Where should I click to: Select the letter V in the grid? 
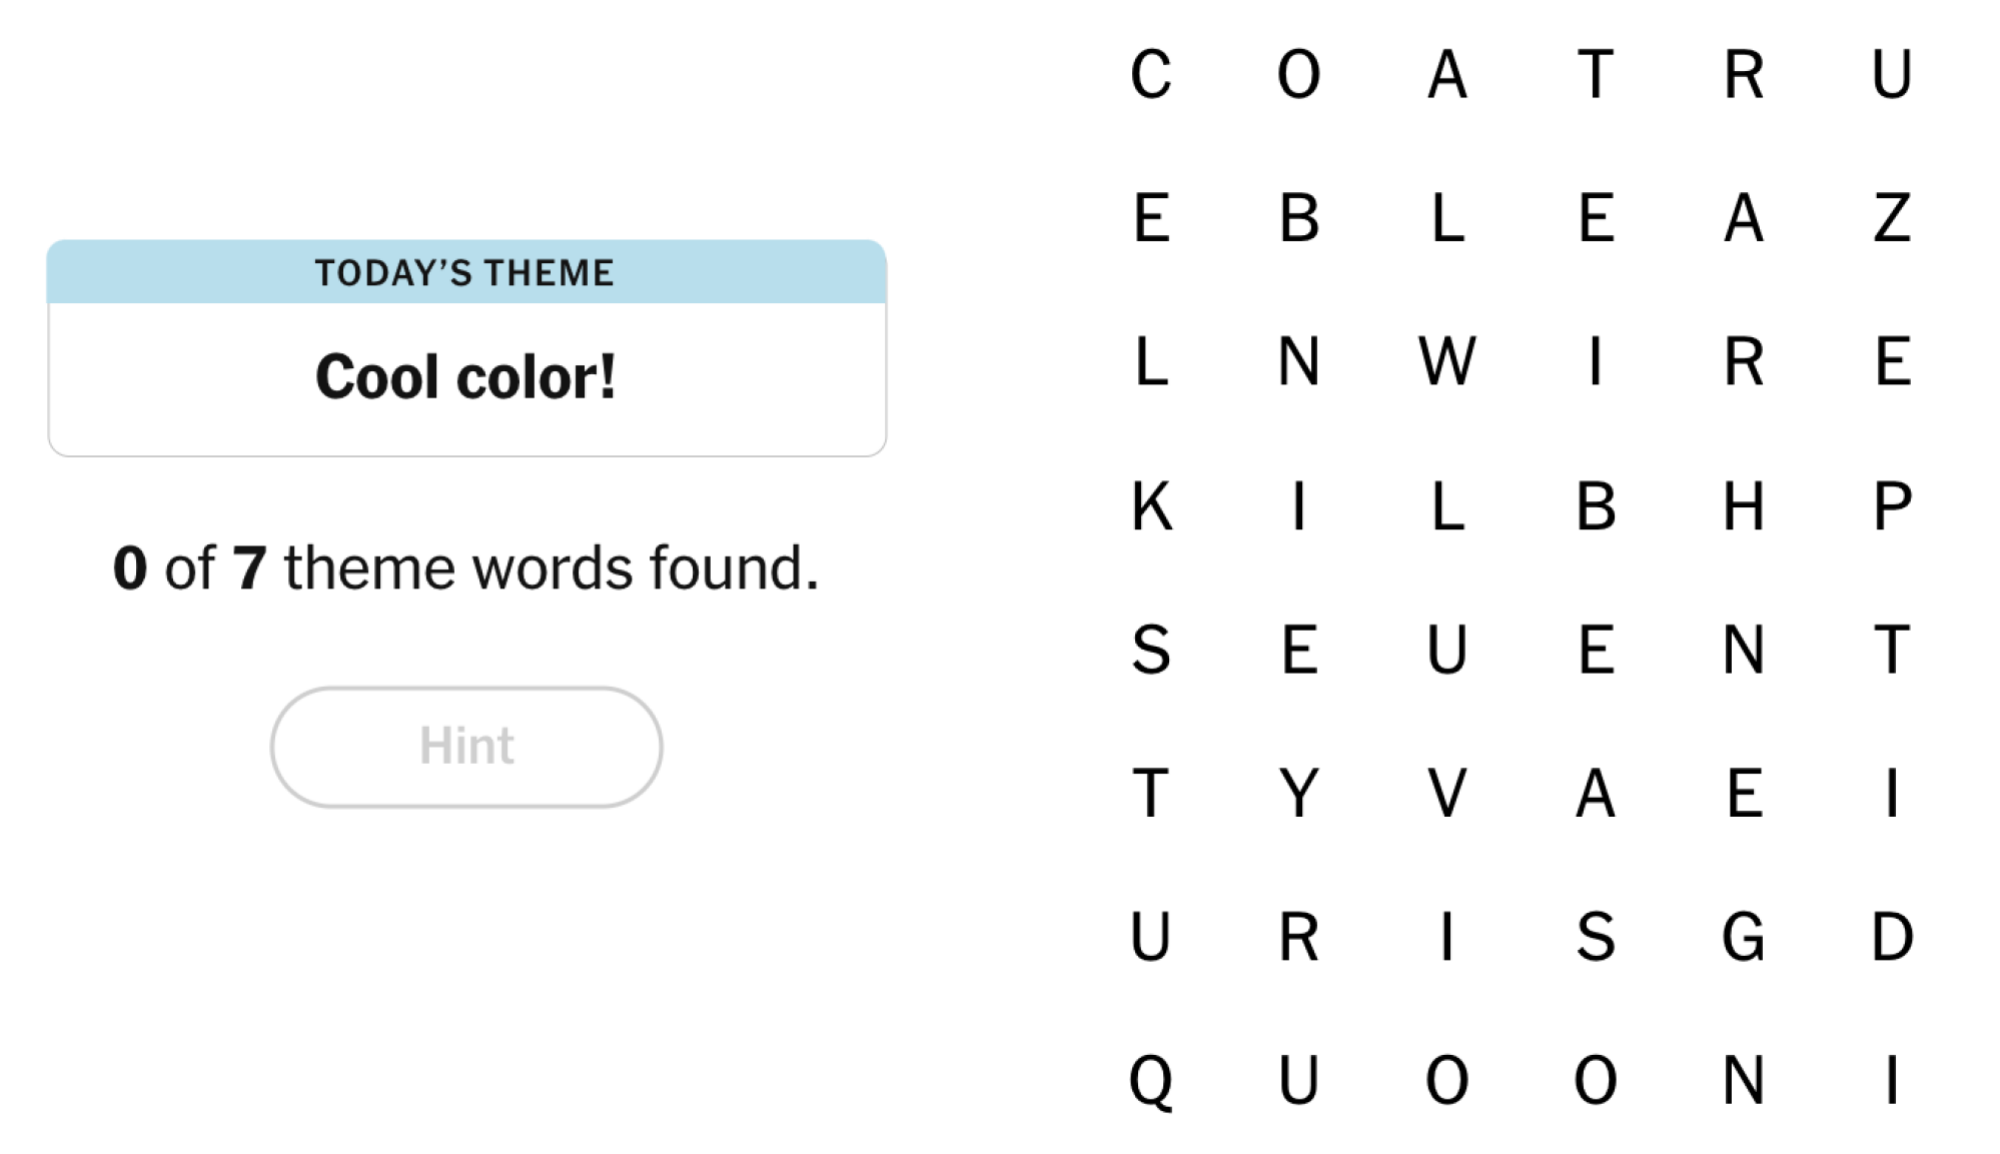[x=1448, y=793]
